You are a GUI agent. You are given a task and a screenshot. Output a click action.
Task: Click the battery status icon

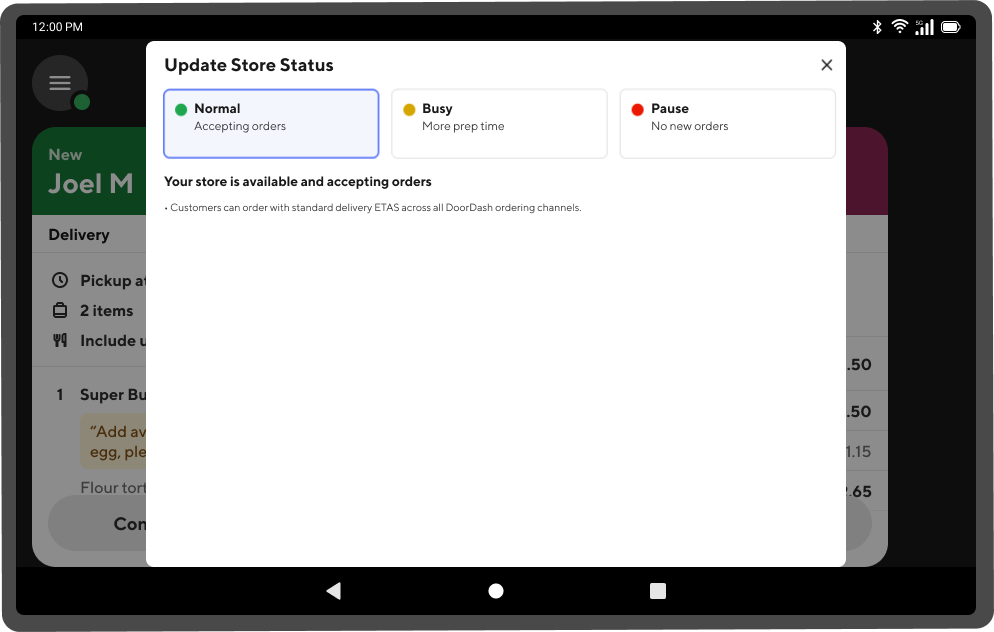tap(951, 27)
